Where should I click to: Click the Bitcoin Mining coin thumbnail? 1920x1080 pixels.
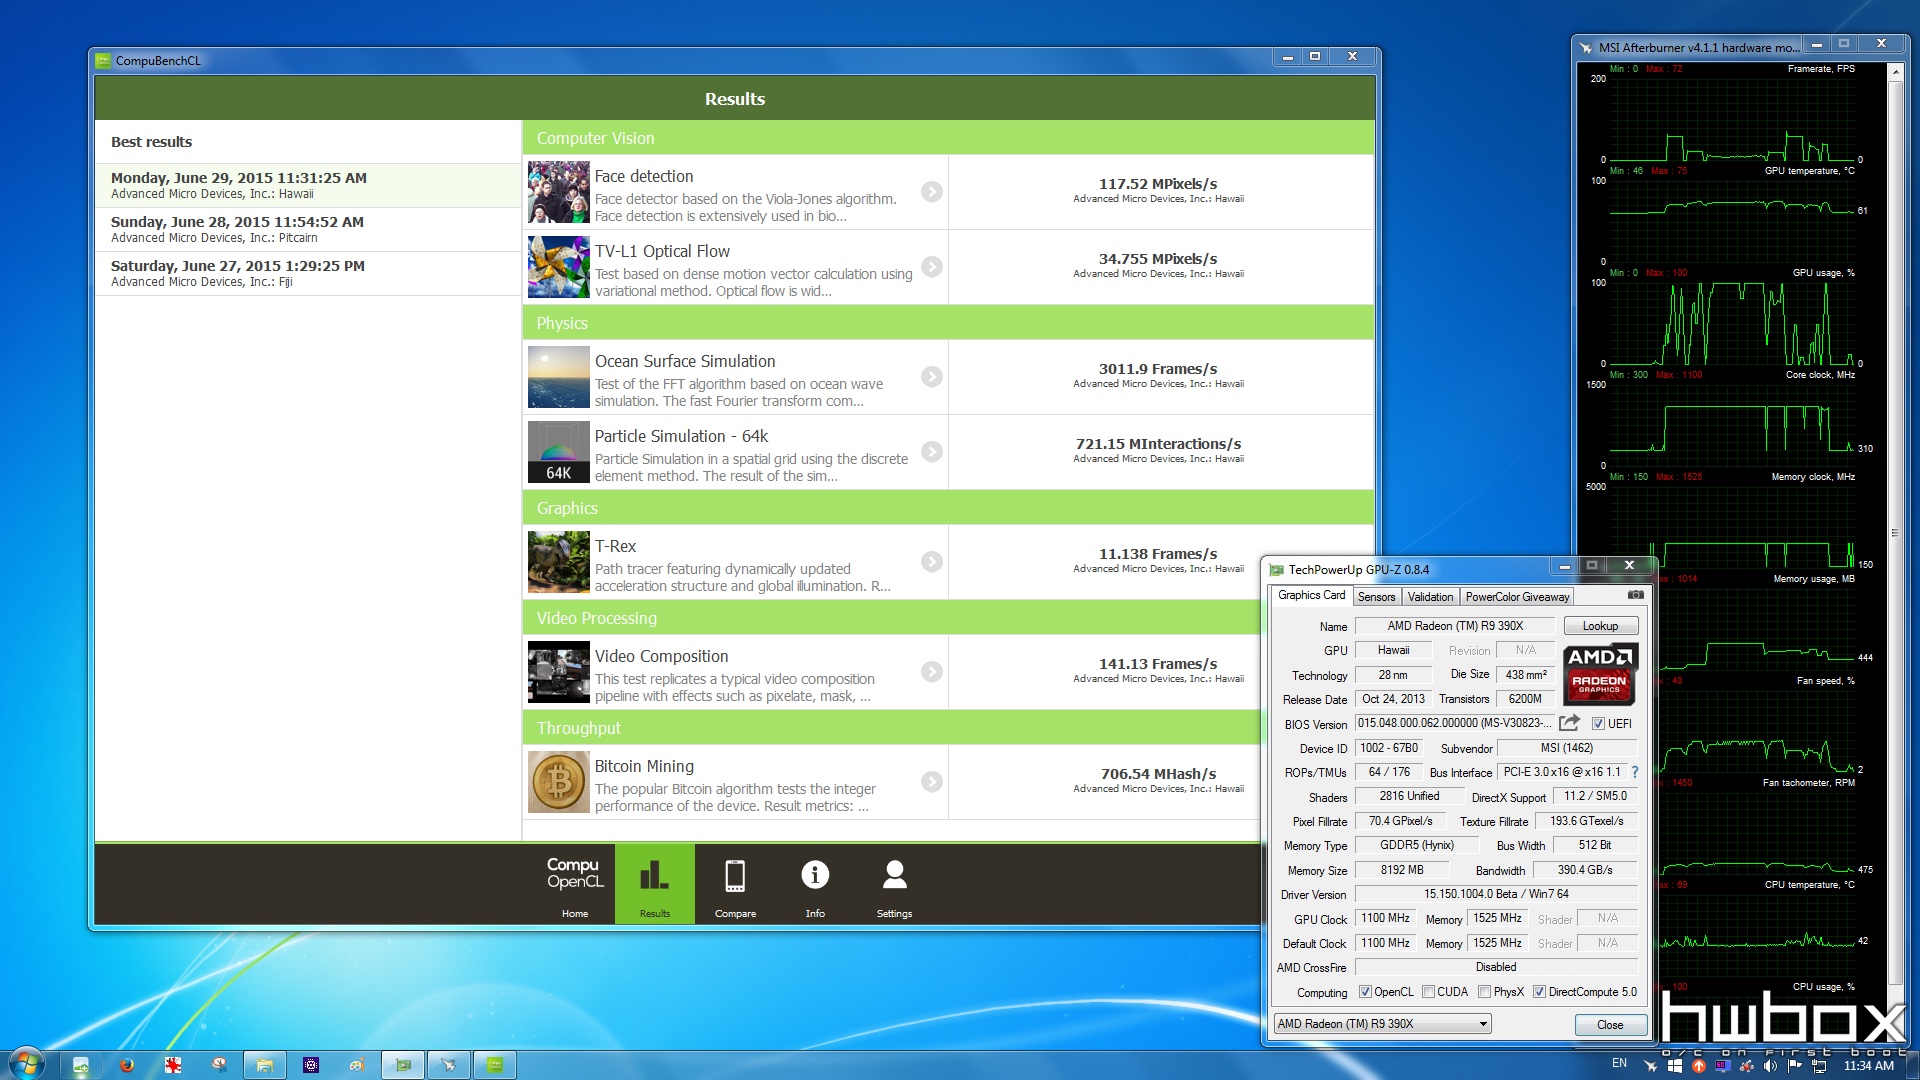(x=559, y=782)
